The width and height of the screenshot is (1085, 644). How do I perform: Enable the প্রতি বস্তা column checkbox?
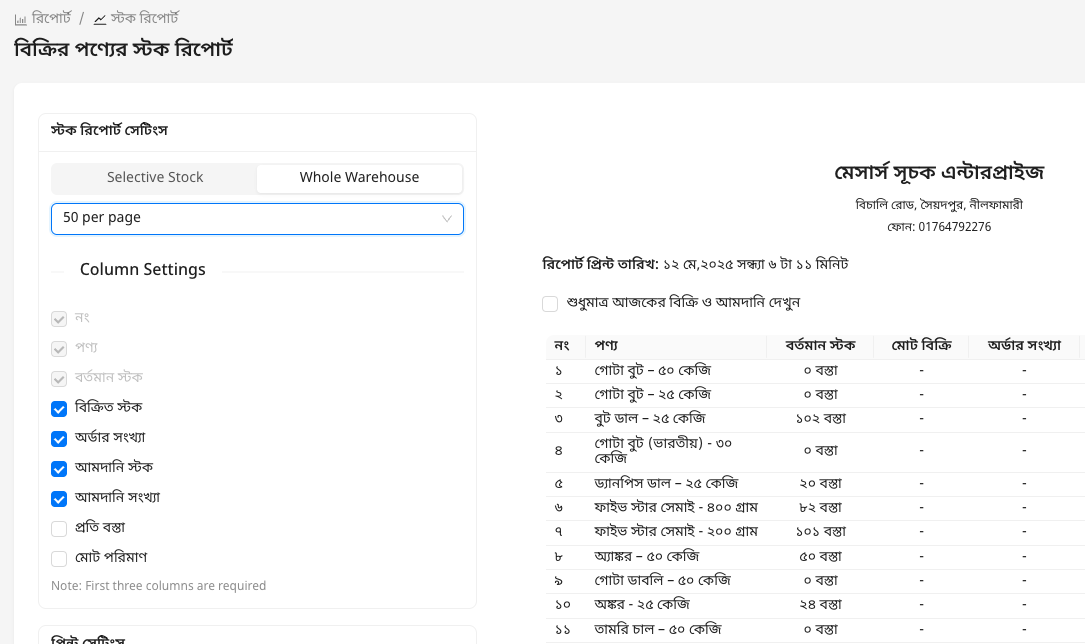point(59,528)
